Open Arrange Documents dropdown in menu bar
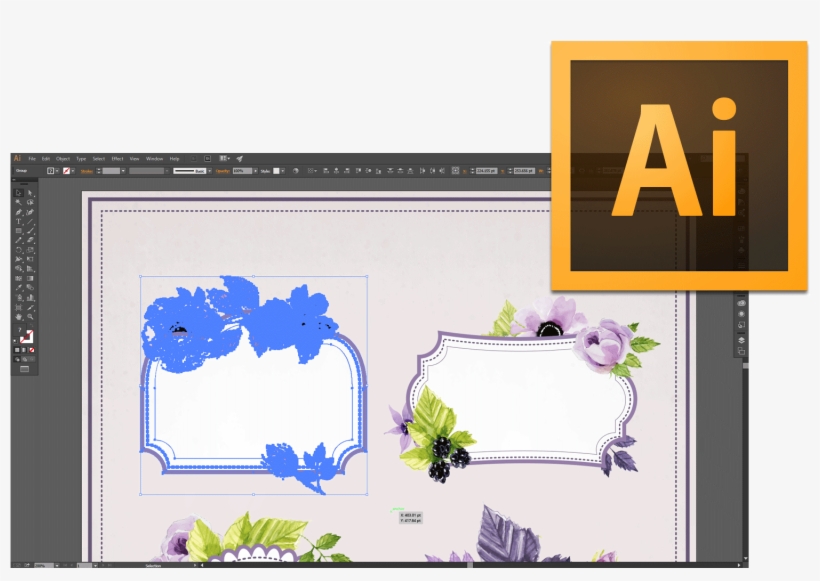 [224, 158]
